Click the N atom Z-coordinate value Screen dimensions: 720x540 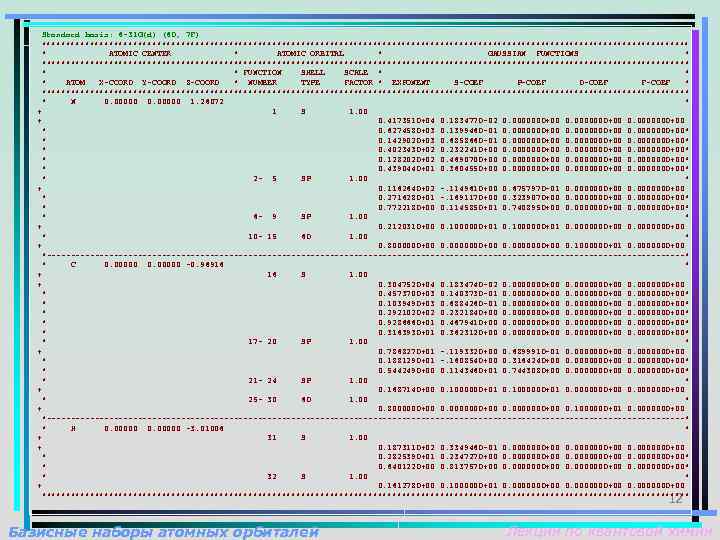(207, 102)
